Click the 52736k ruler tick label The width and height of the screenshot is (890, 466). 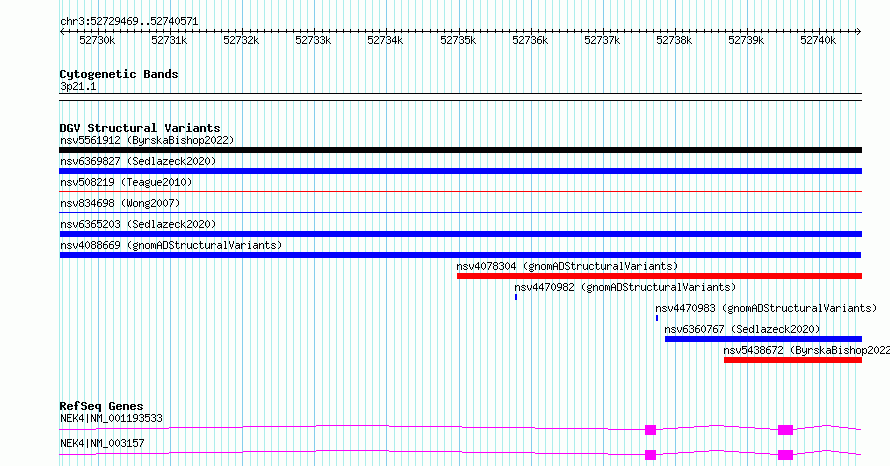point(530,40)
